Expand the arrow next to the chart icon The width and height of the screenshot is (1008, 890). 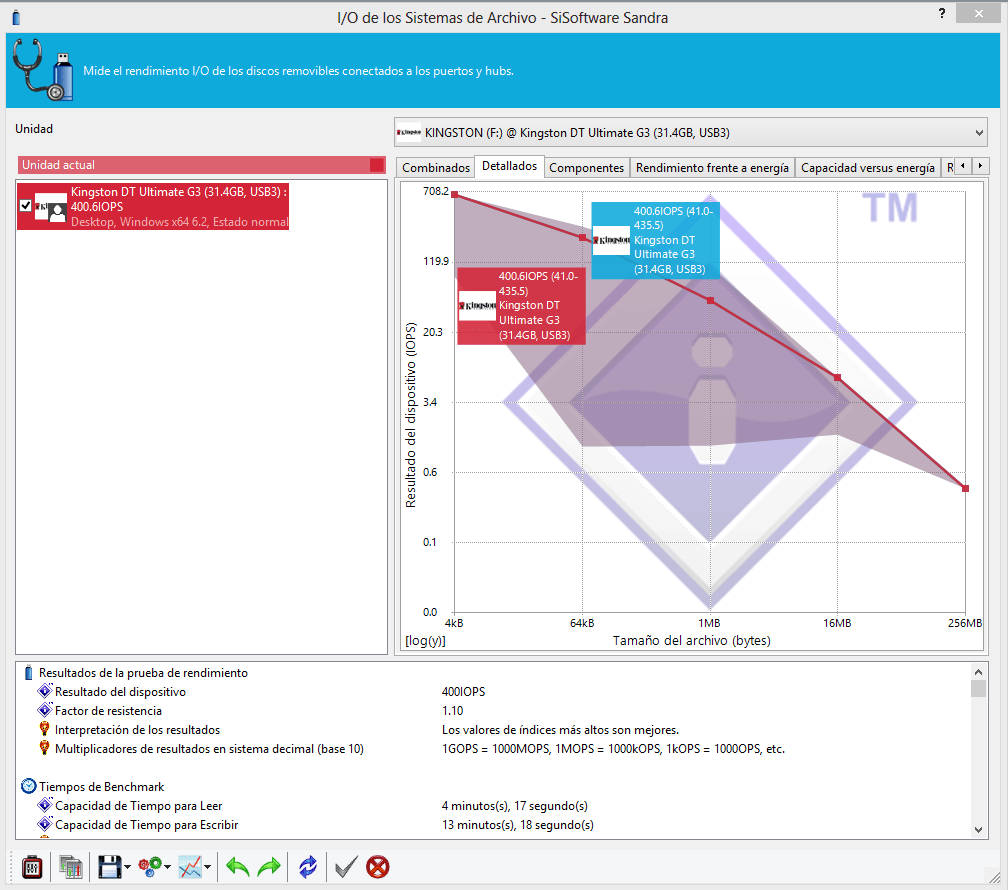pos(208,867)
